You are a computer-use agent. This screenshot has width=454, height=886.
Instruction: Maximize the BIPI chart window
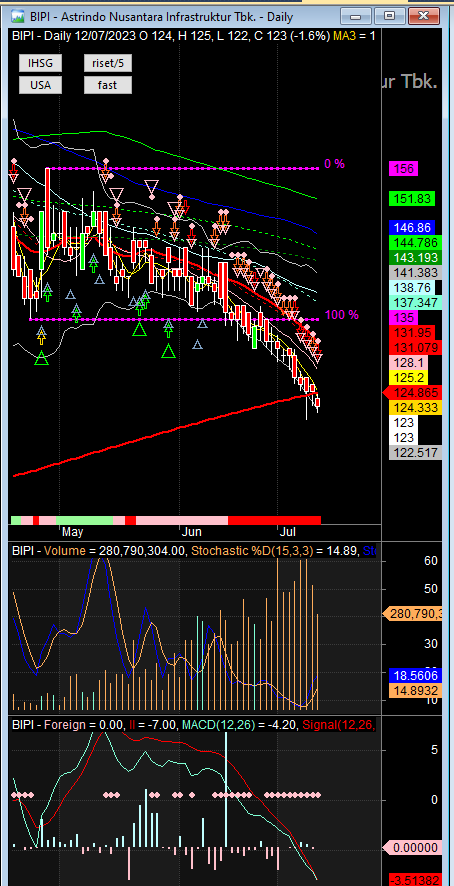(x=389, y=16)
